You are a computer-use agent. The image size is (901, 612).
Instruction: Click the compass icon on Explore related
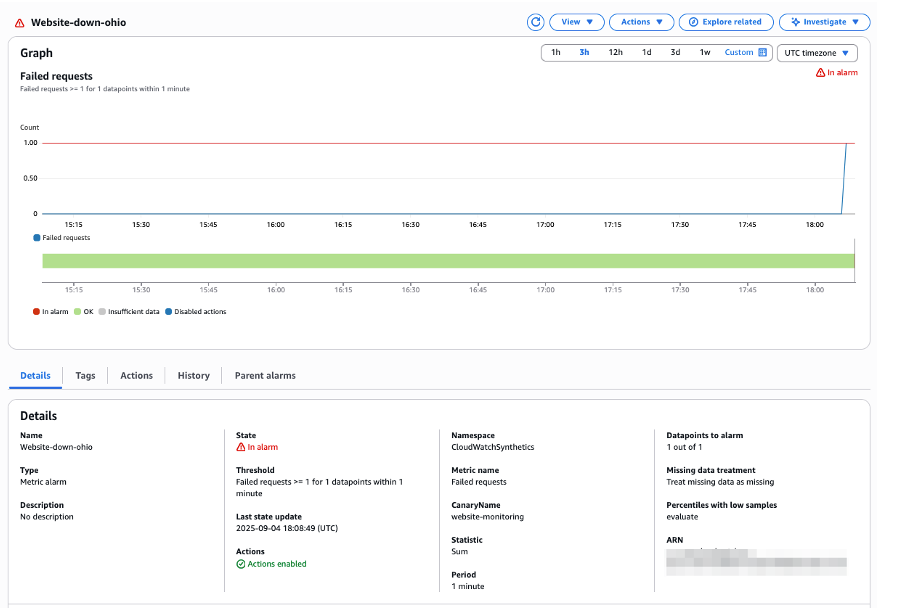tap(694, 21)
